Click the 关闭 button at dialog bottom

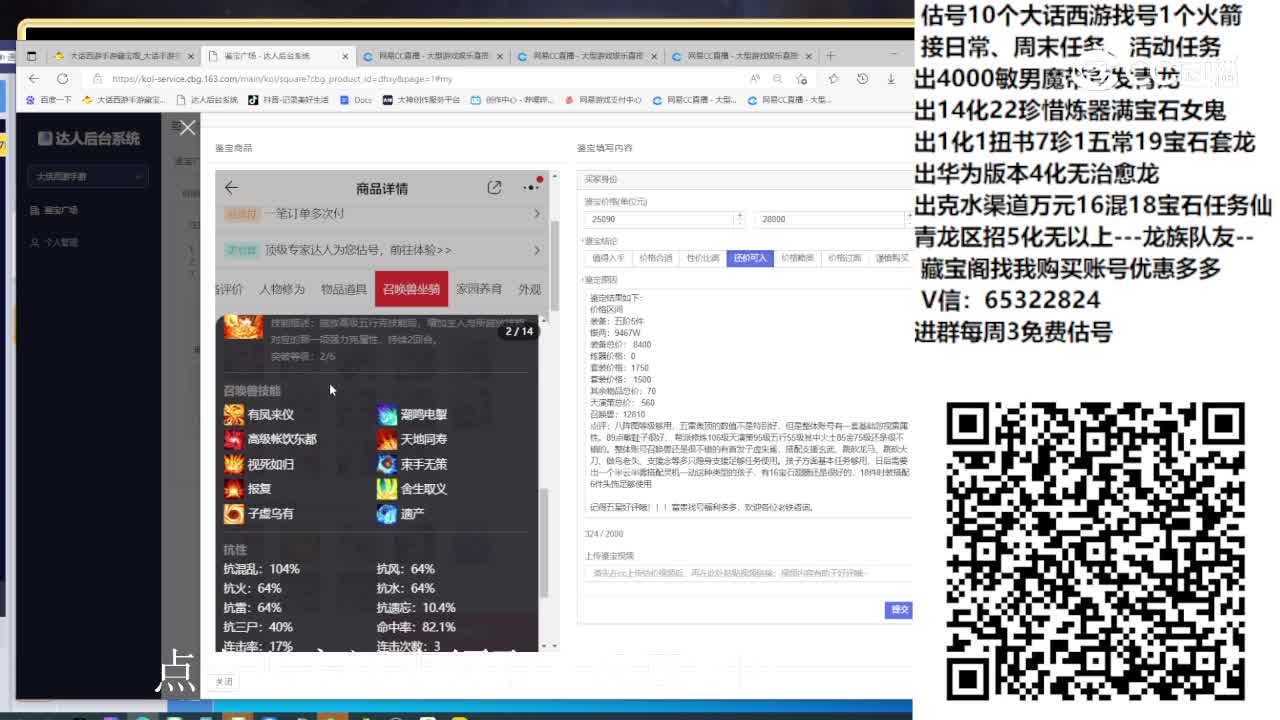pyautogui.click(x=224, y=682)
